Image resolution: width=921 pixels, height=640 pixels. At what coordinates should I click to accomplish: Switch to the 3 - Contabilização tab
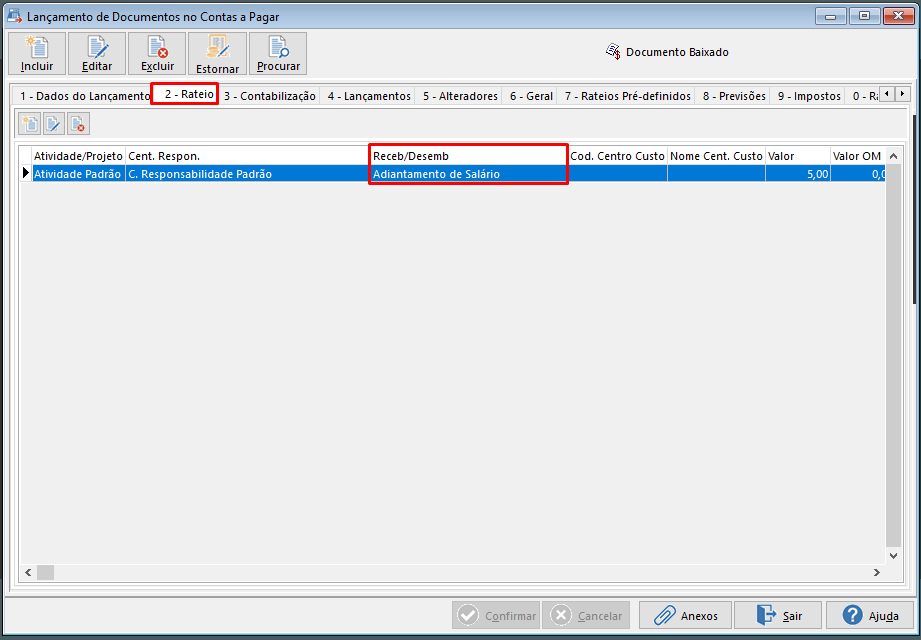click(270, 96)
